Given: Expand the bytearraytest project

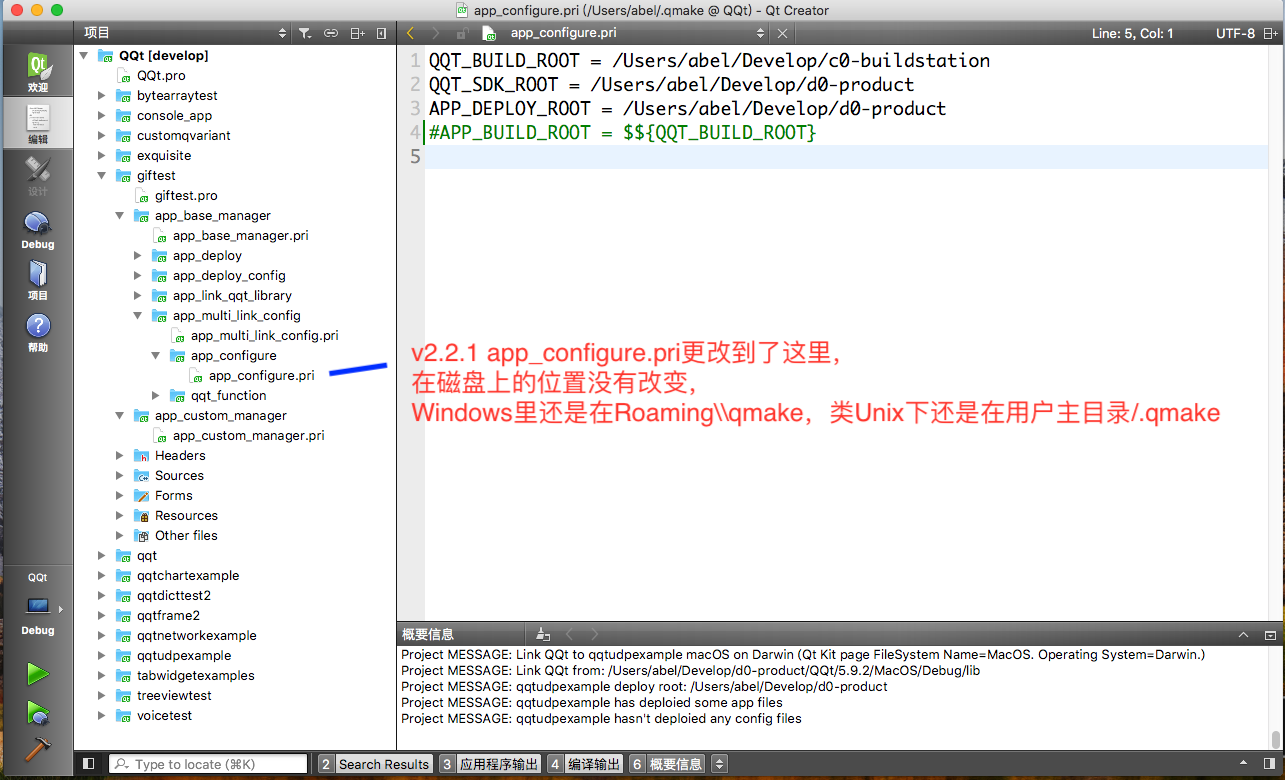Looking at the screenshot, I should pos(102,96).
